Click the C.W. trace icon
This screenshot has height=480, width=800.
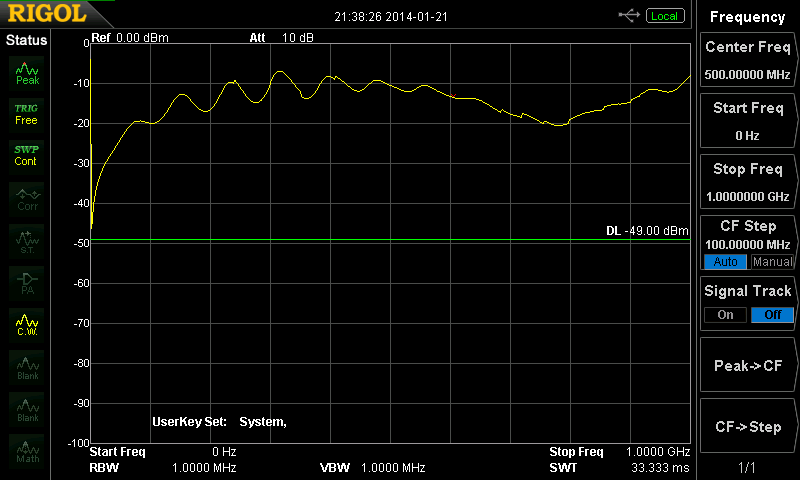click(x=27, y=323)
